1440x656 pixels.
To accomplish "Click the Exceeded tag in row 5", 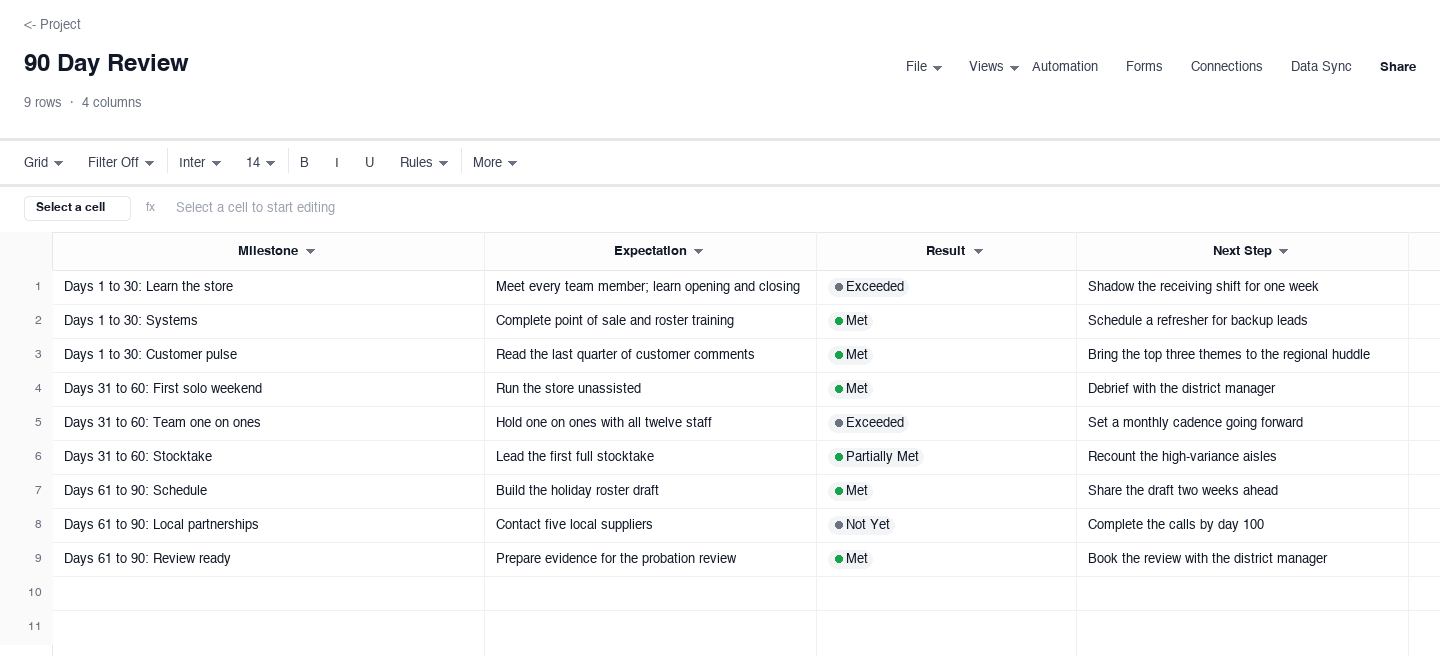I will tap(868, 423).
